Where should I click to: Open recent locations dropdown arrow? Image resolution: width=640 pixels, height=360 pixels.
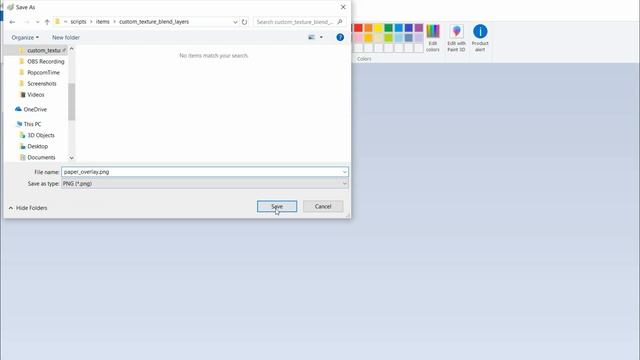(x=37, y=22)
